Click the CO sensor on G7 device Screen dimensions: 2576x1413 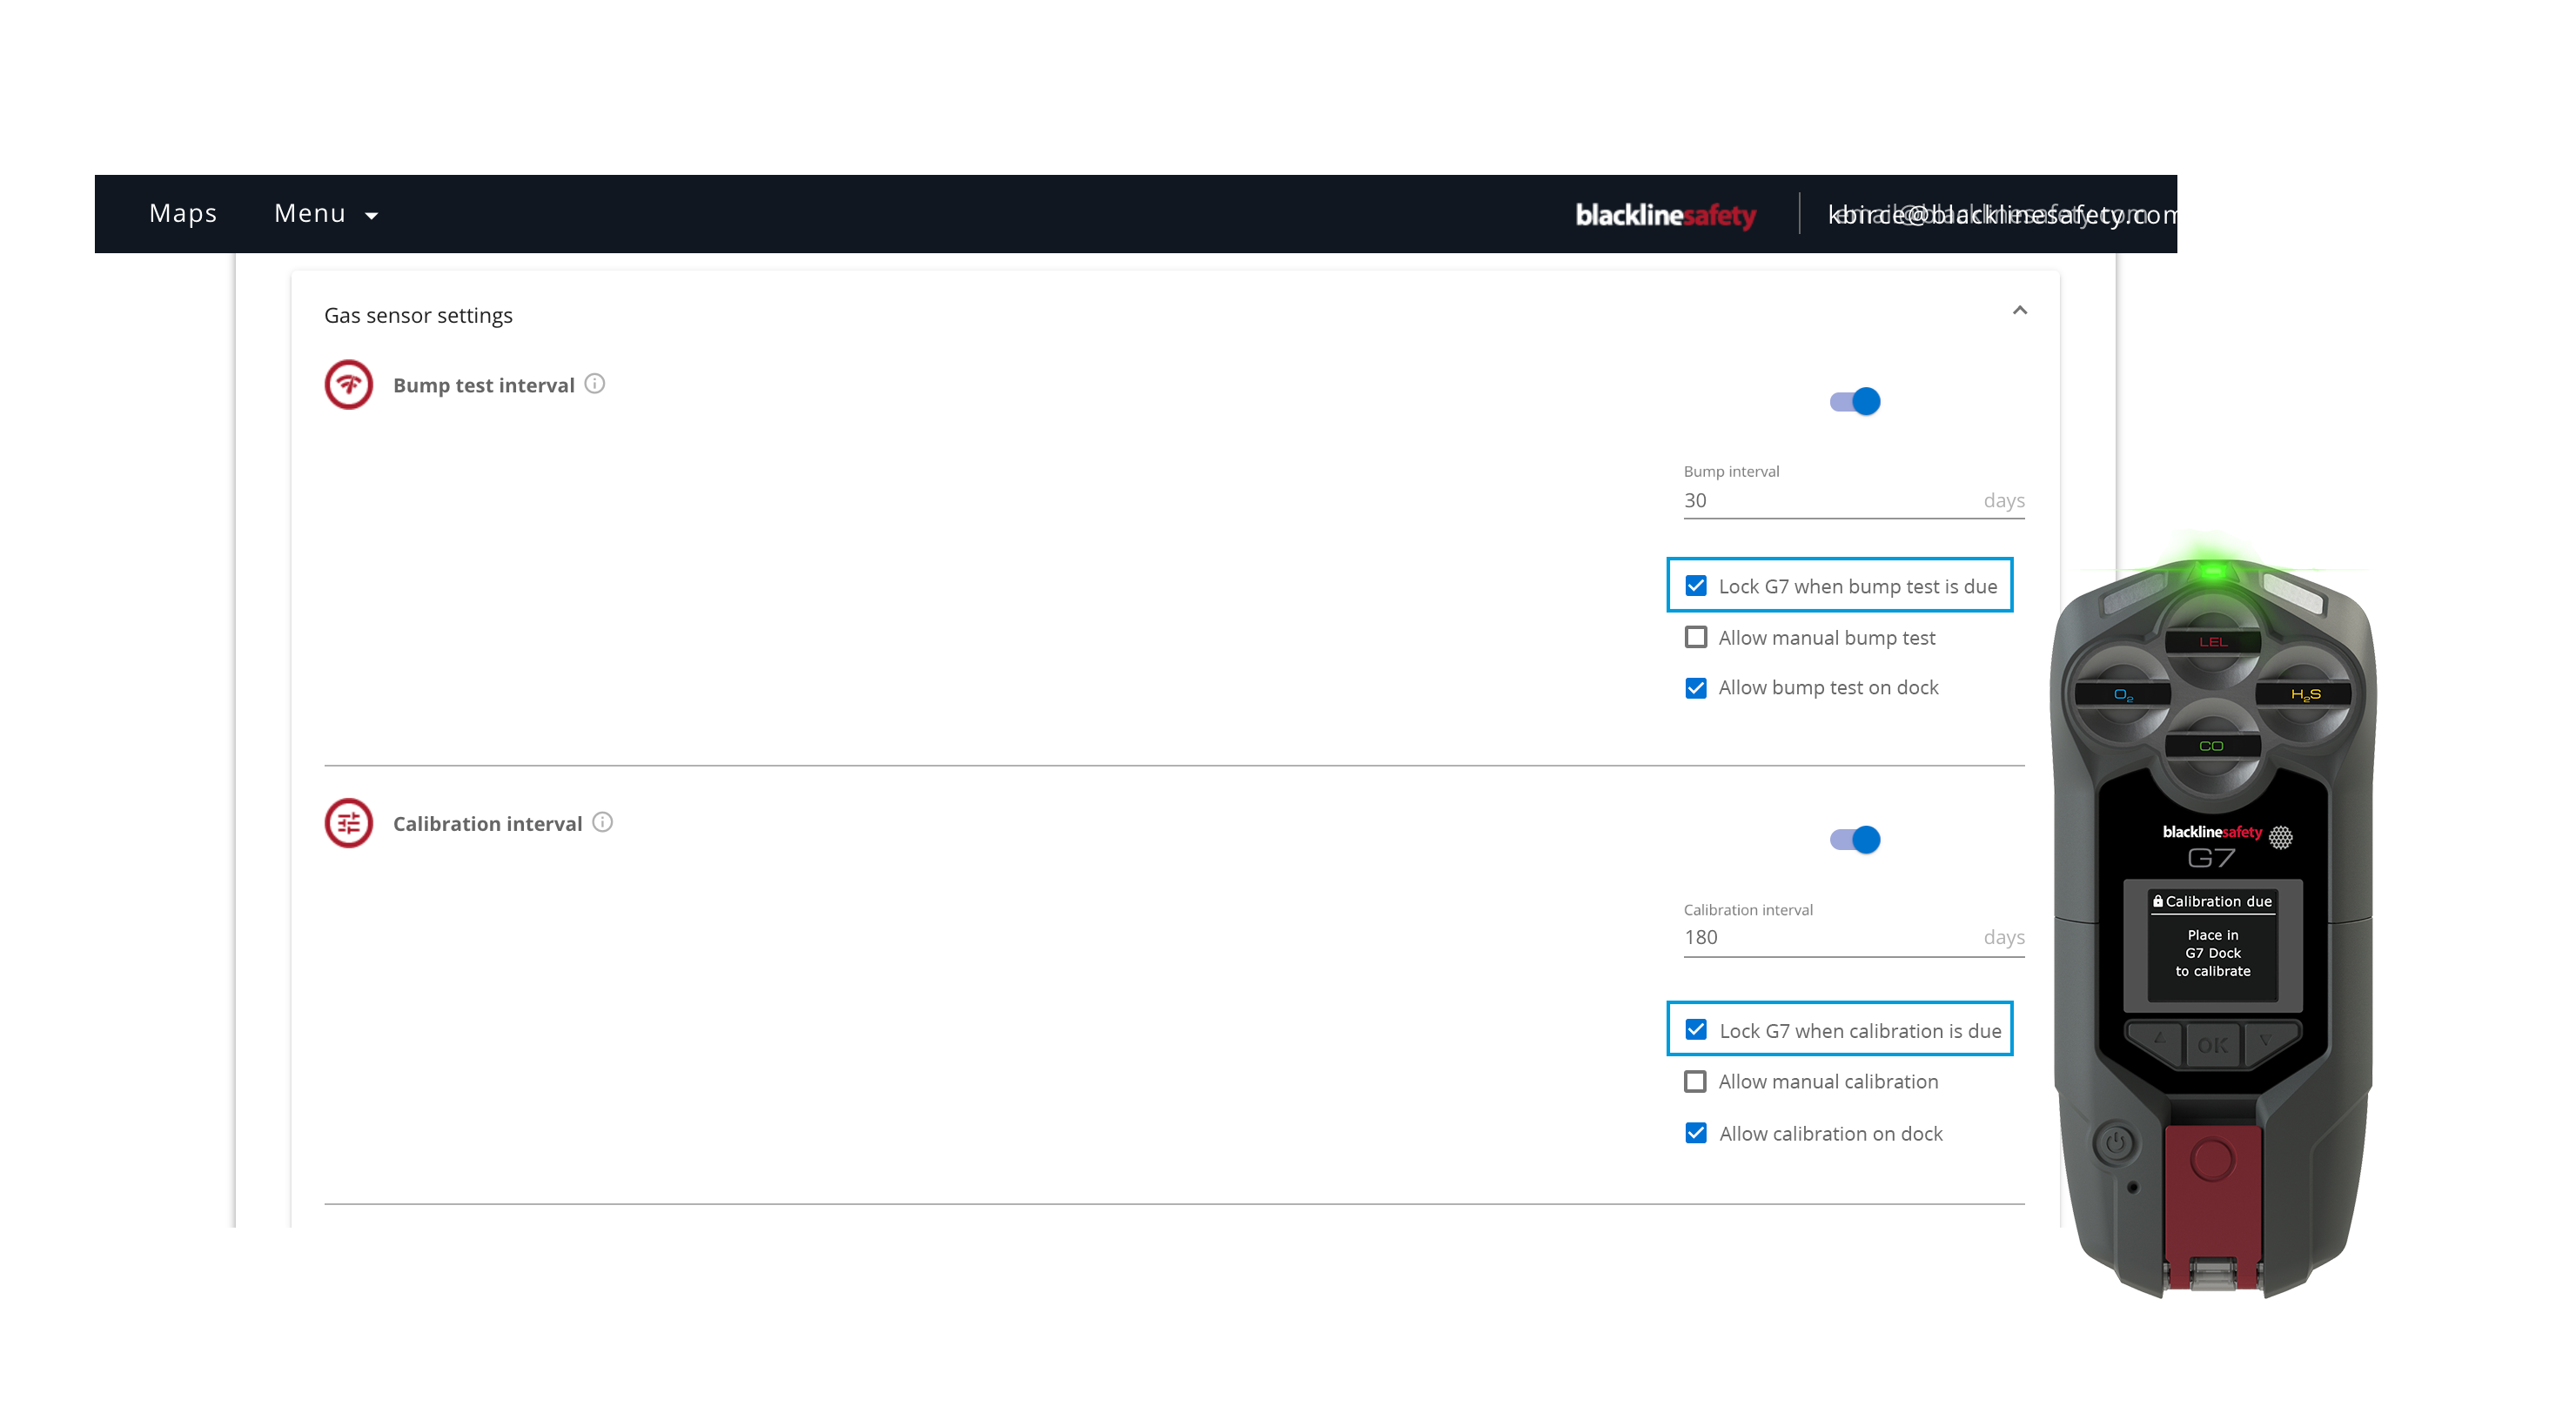(2212, 746)
